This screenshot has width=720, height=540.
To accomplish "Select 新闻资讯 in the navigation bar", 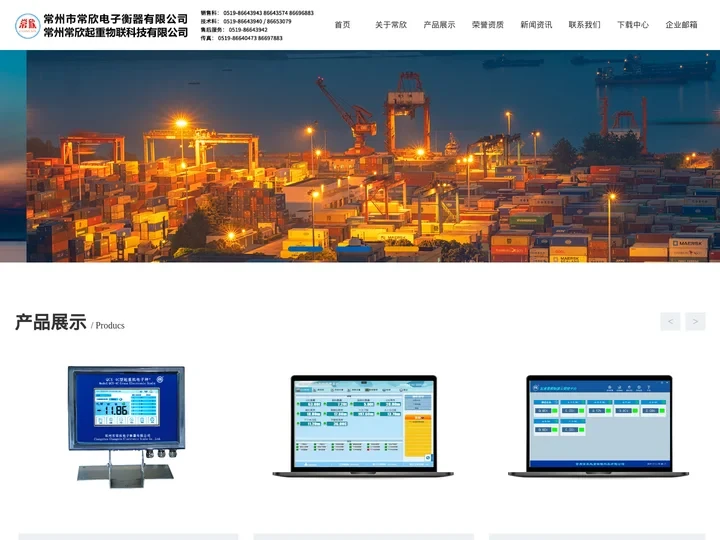I will (536, 25).
